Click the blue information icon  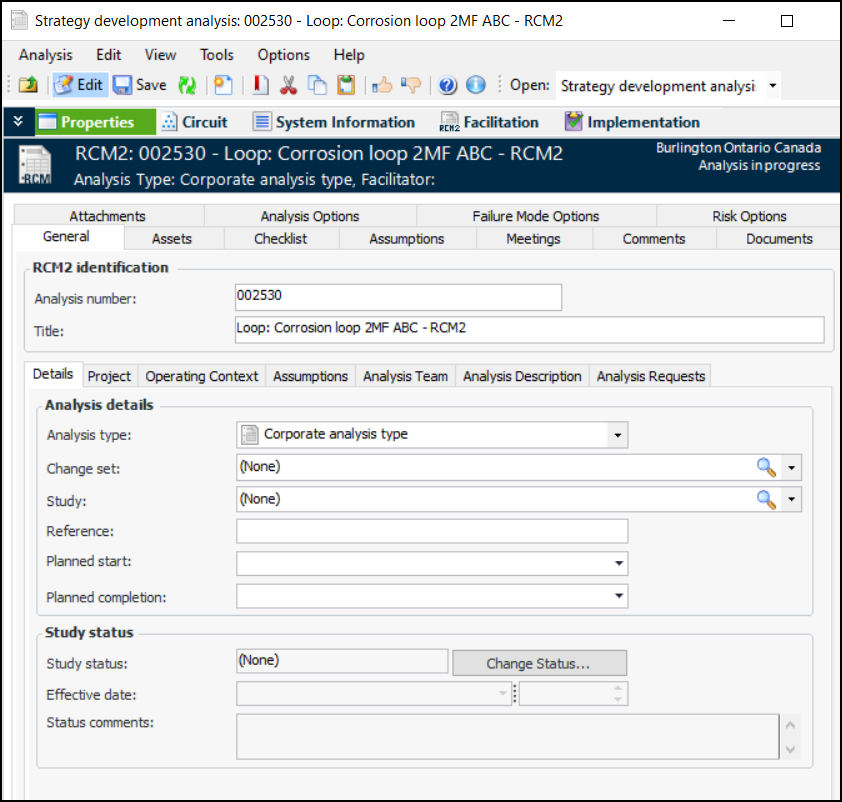pos(476,85)
